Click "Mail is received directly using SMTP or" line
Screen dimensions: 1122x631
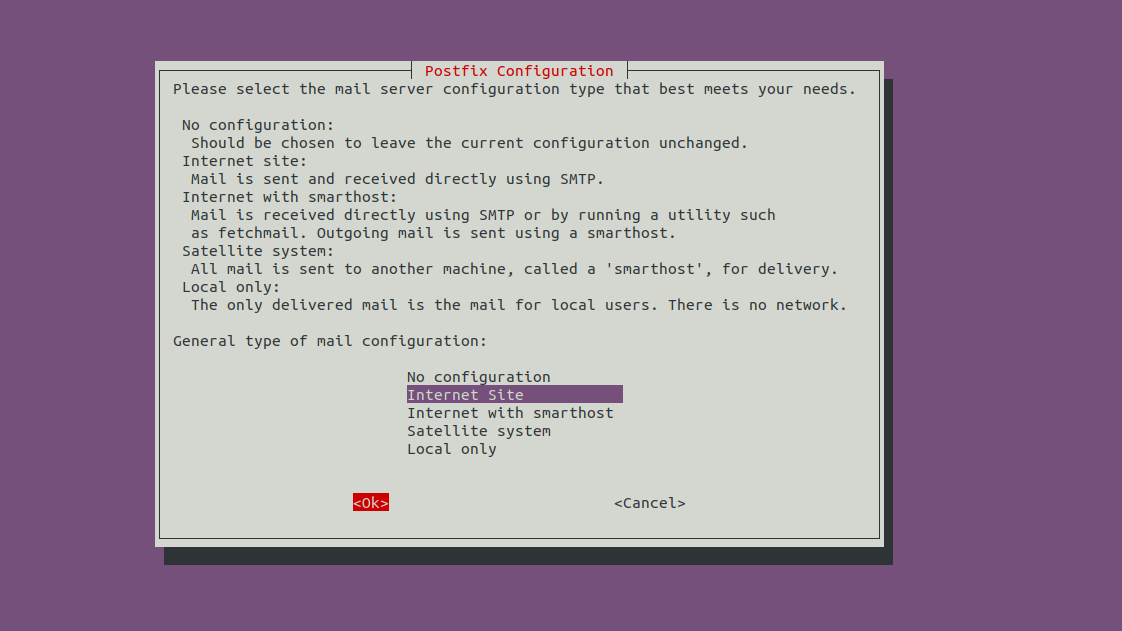point(483,215)
